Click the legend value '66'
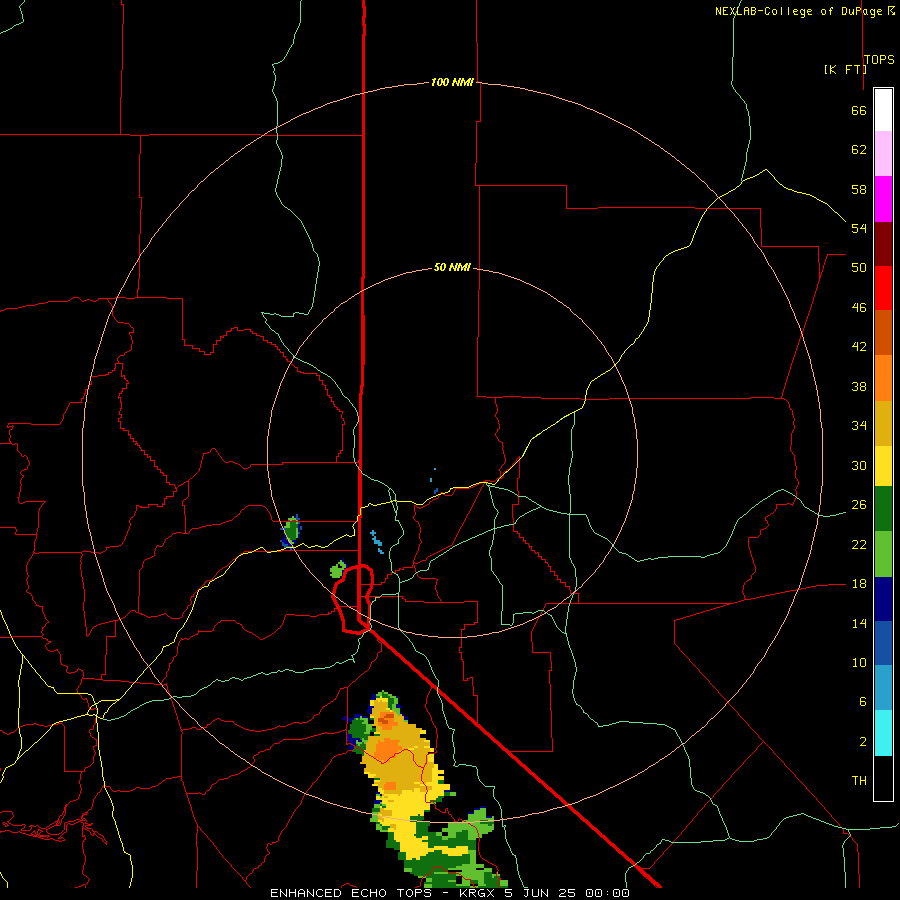The height and width of the screenshot is (900, 900). tap(859, 110)
